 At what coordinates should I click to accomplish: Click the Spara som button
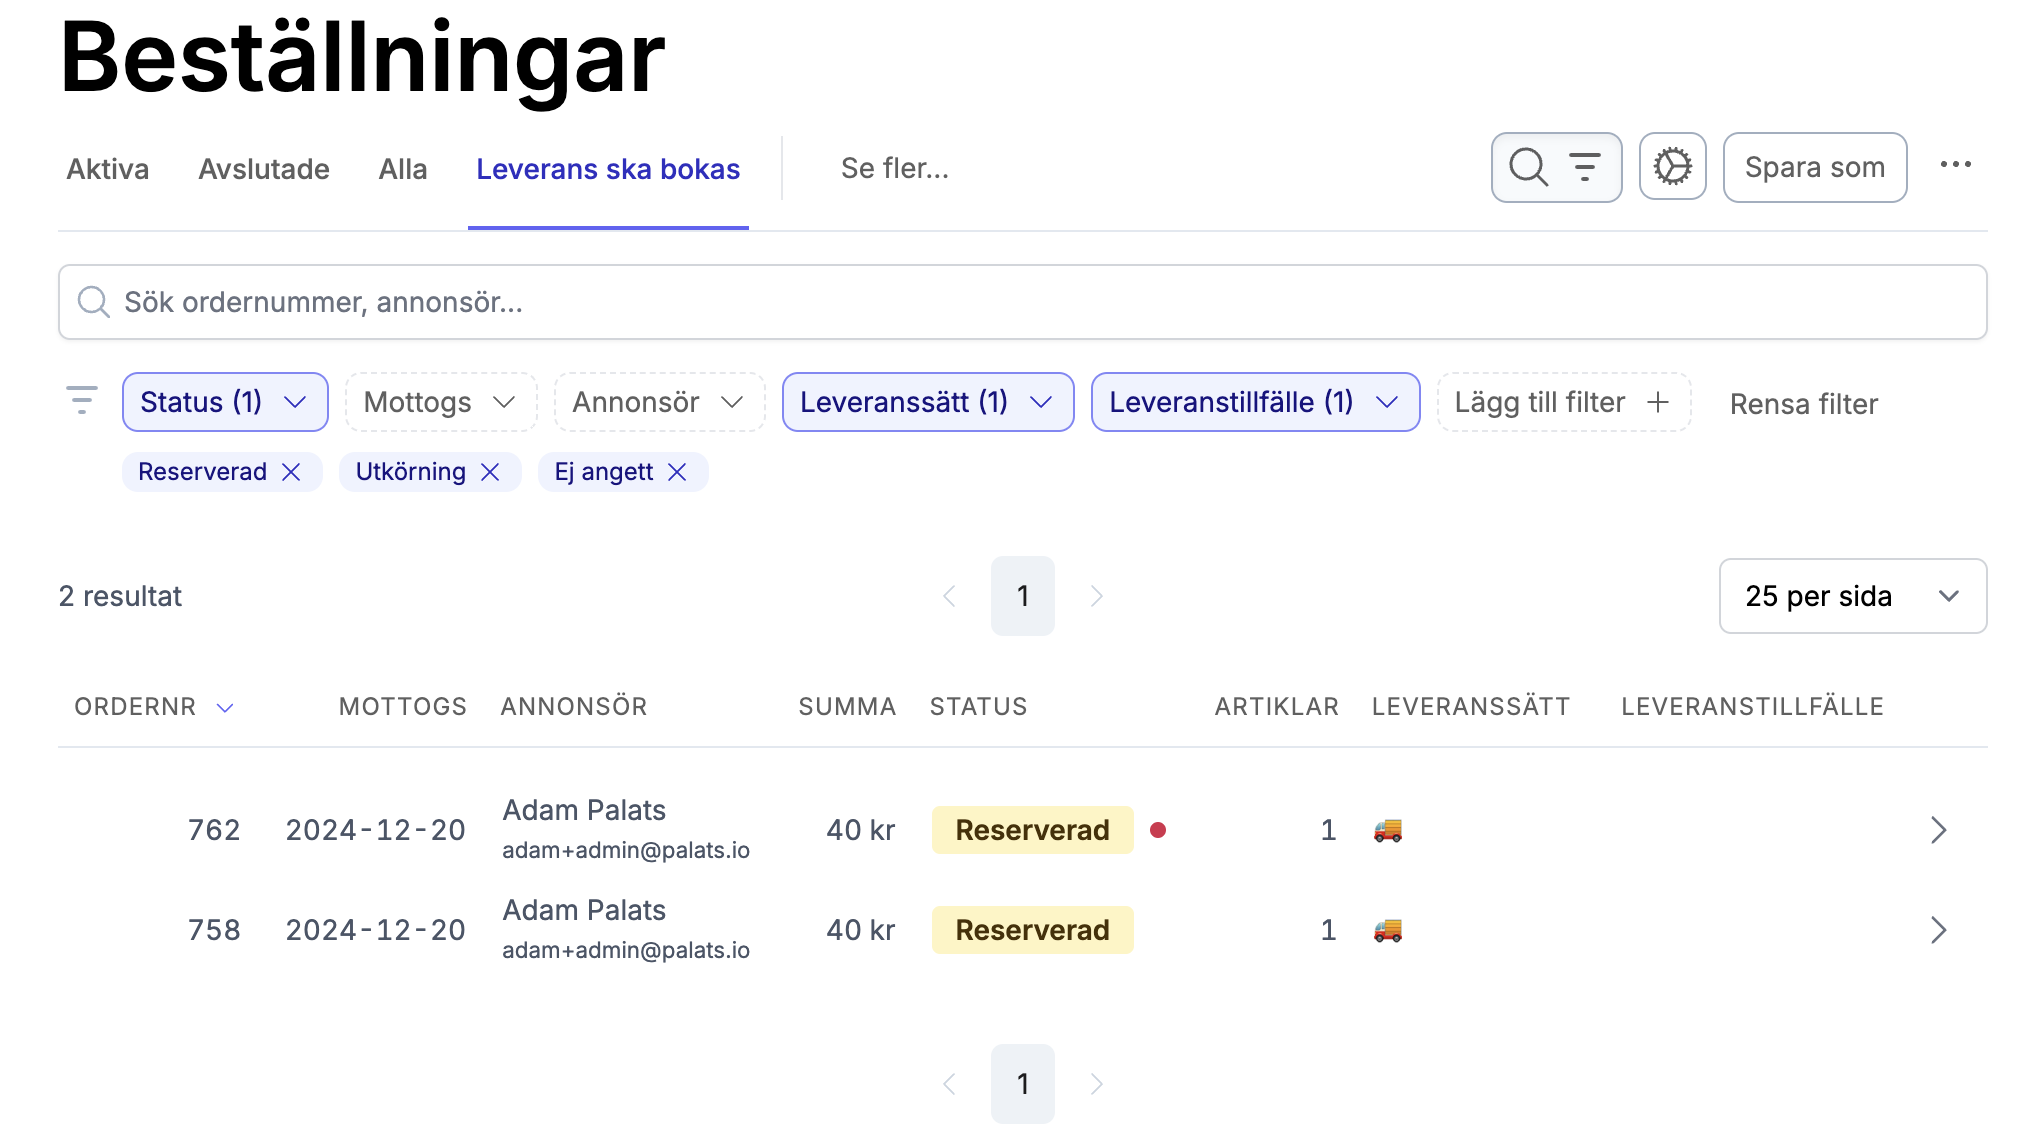coord(1815,167)
